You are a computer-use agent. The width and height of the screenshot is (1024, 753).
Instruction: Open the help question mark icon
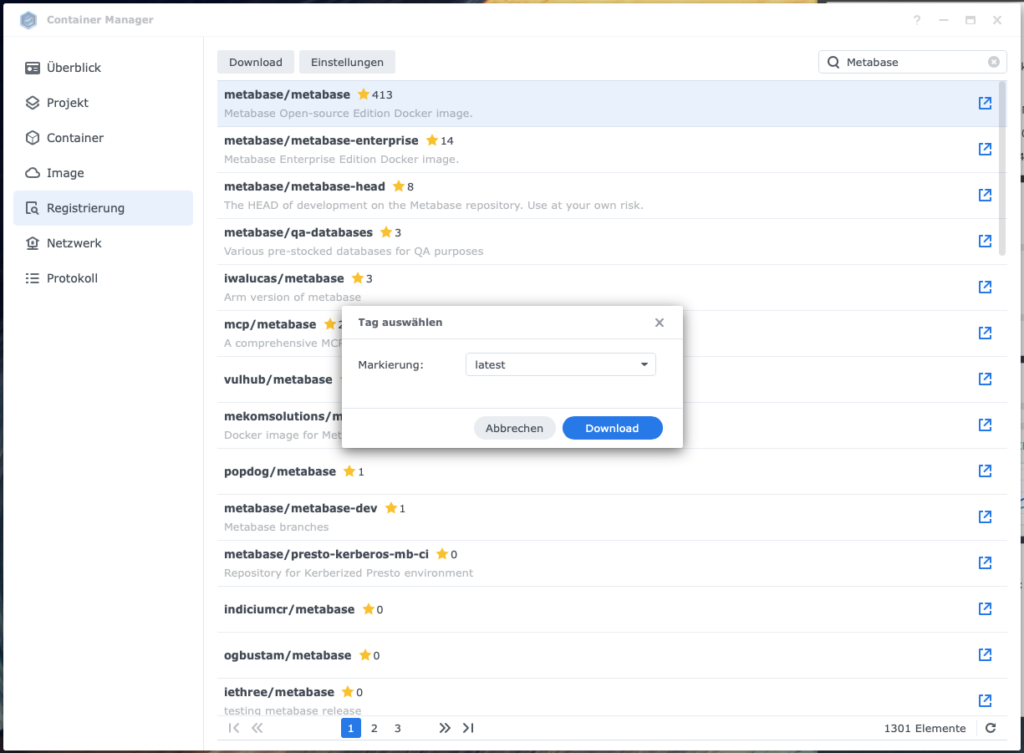click(x=917, y=20)
